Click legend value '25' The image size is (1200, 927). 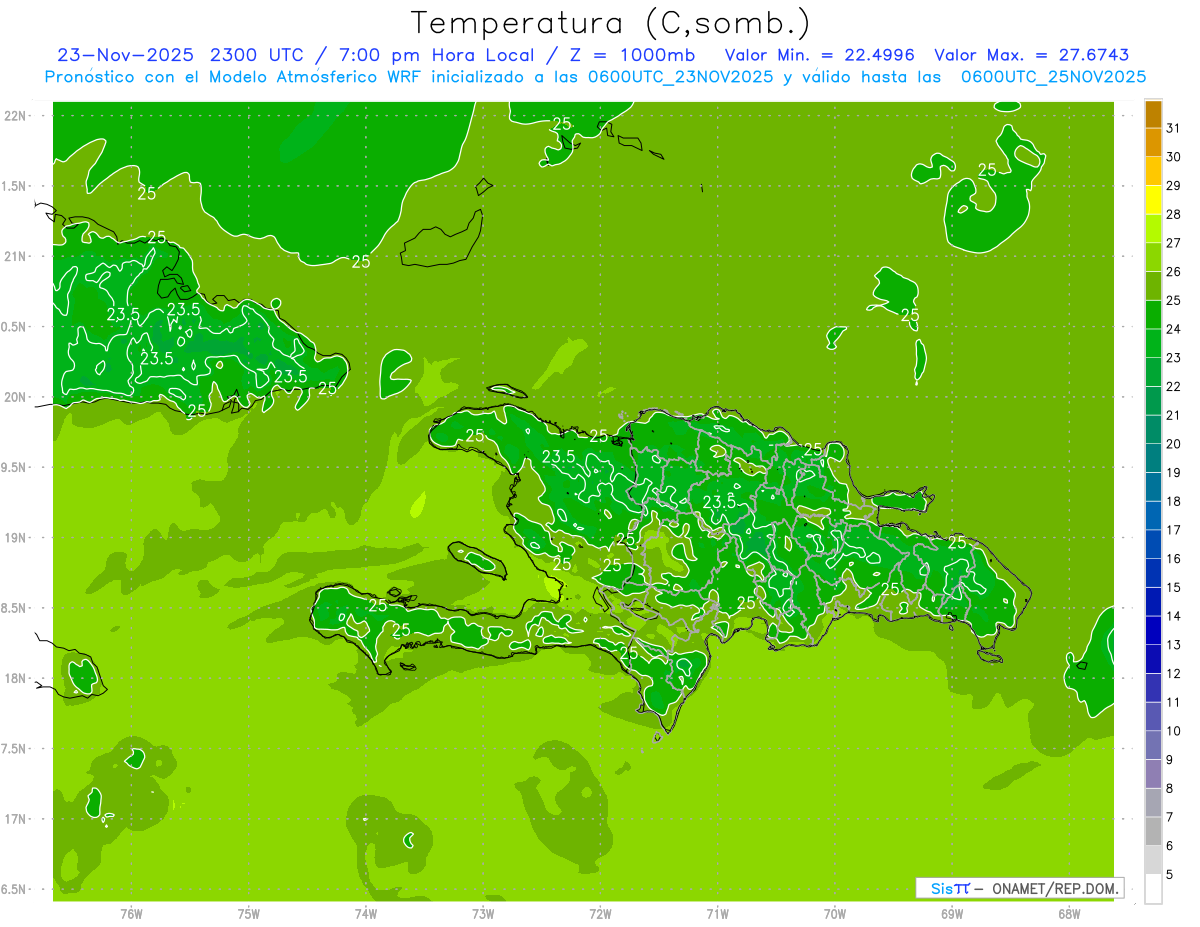pos(1174,300)
